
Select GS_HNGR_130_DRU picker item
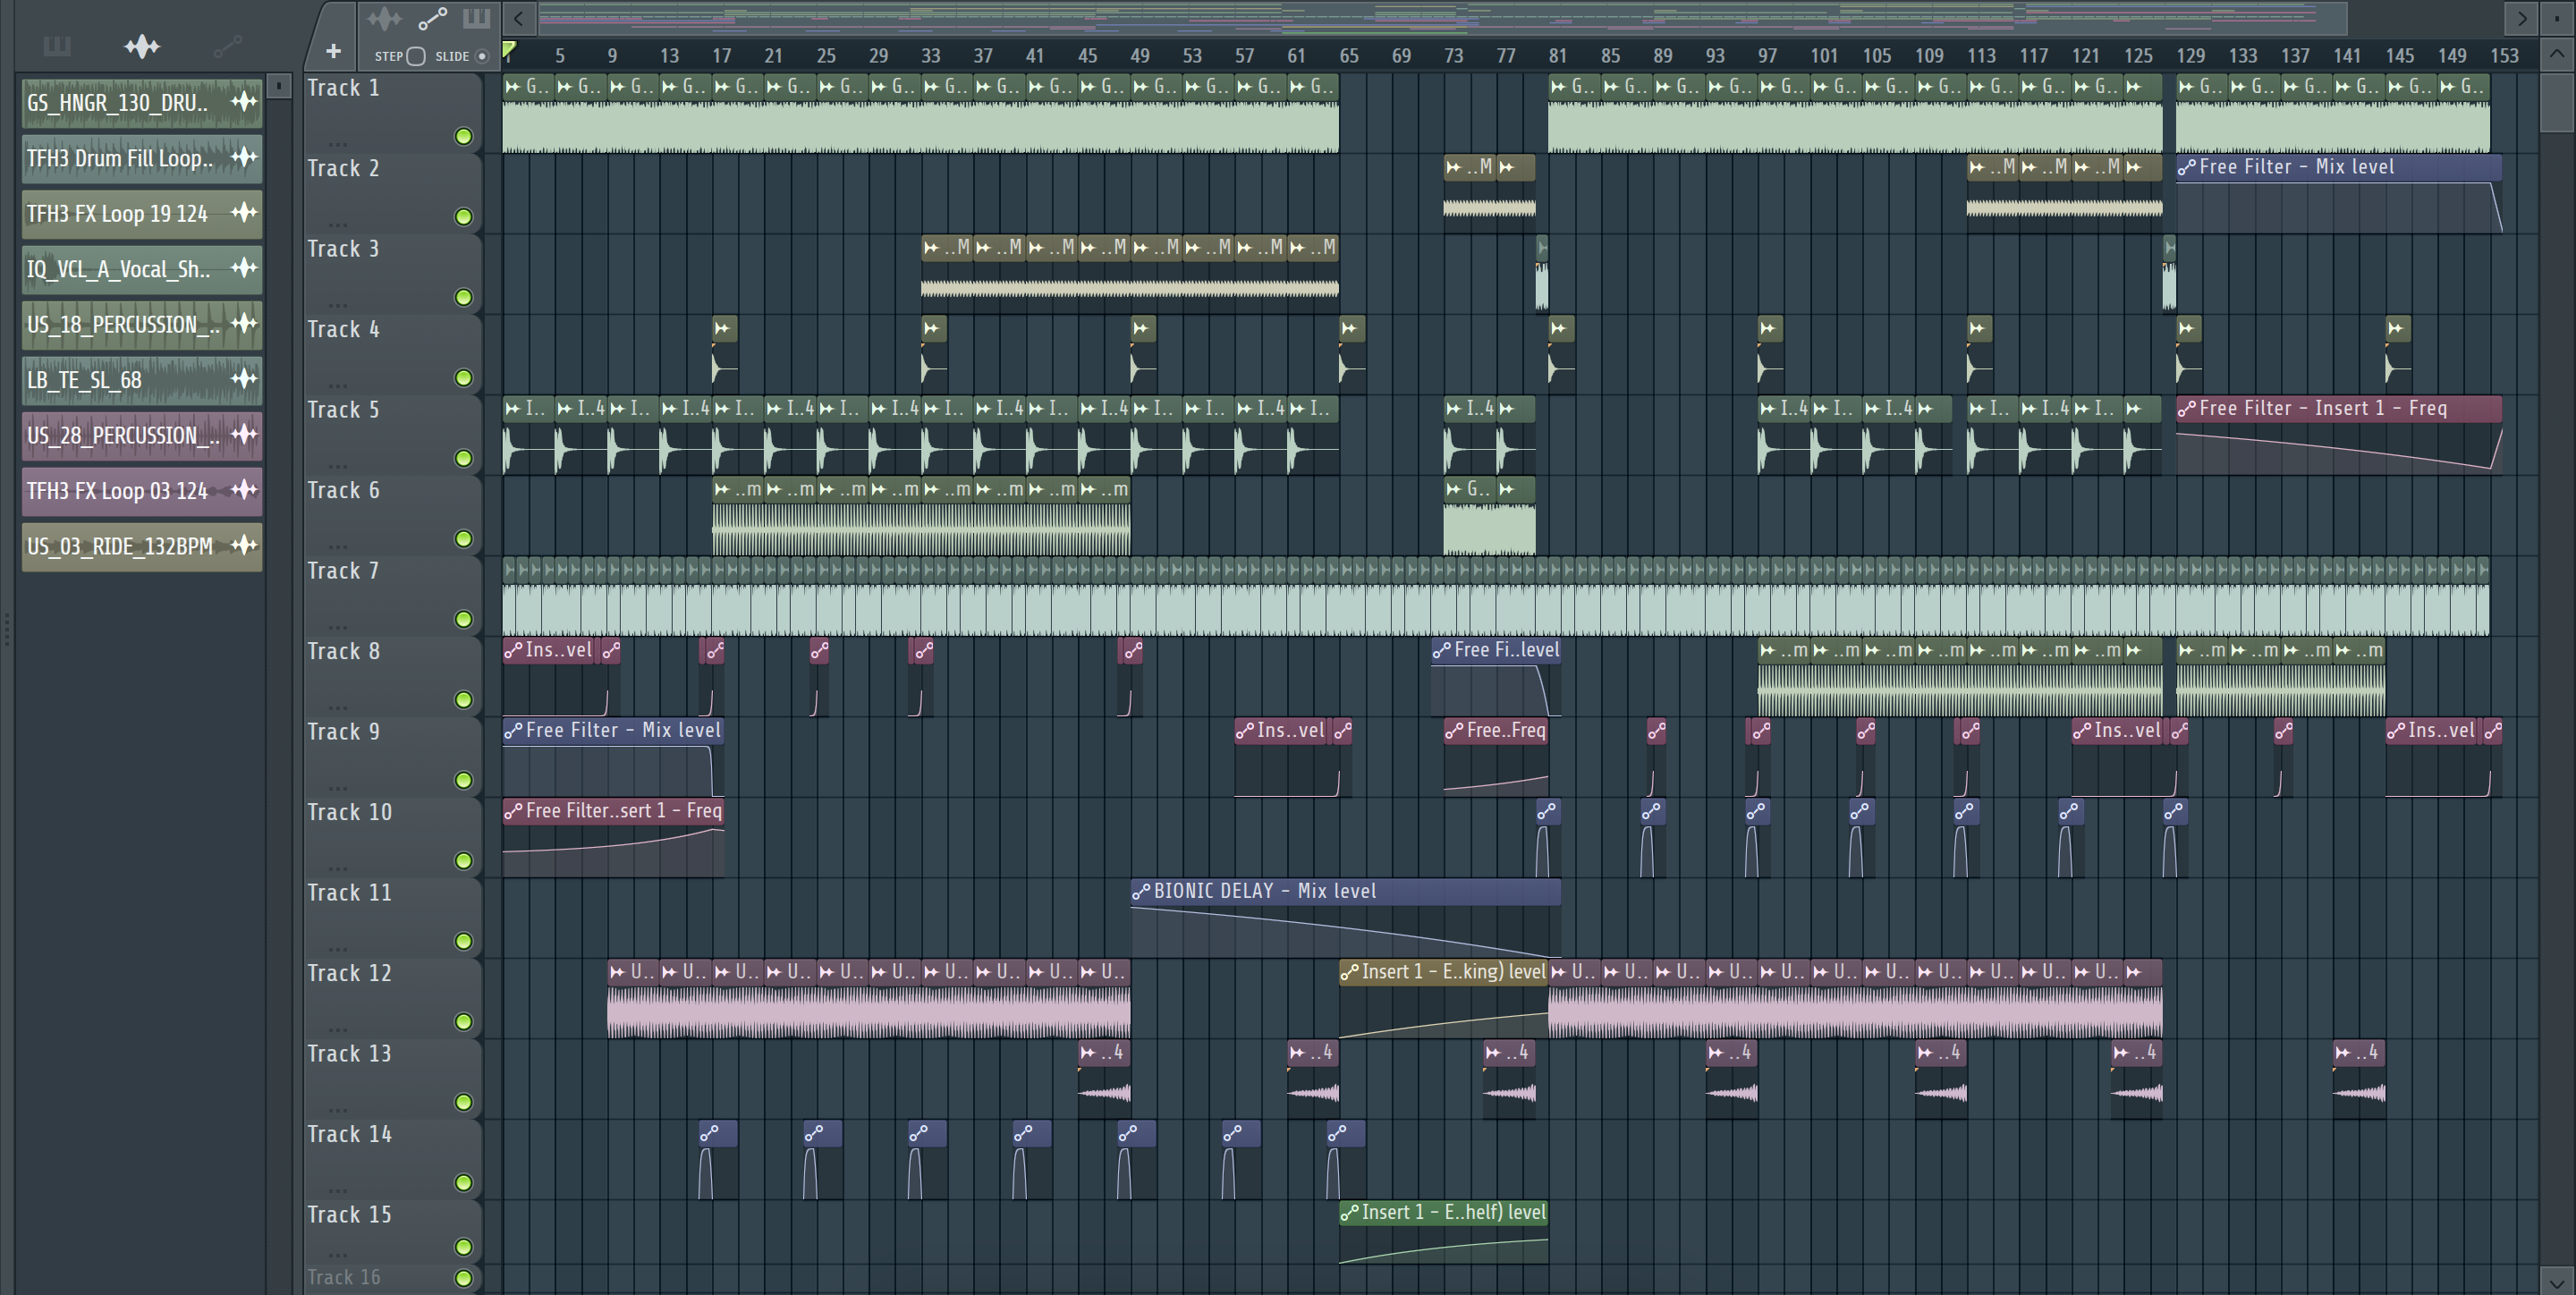click(x=142, y=102)
